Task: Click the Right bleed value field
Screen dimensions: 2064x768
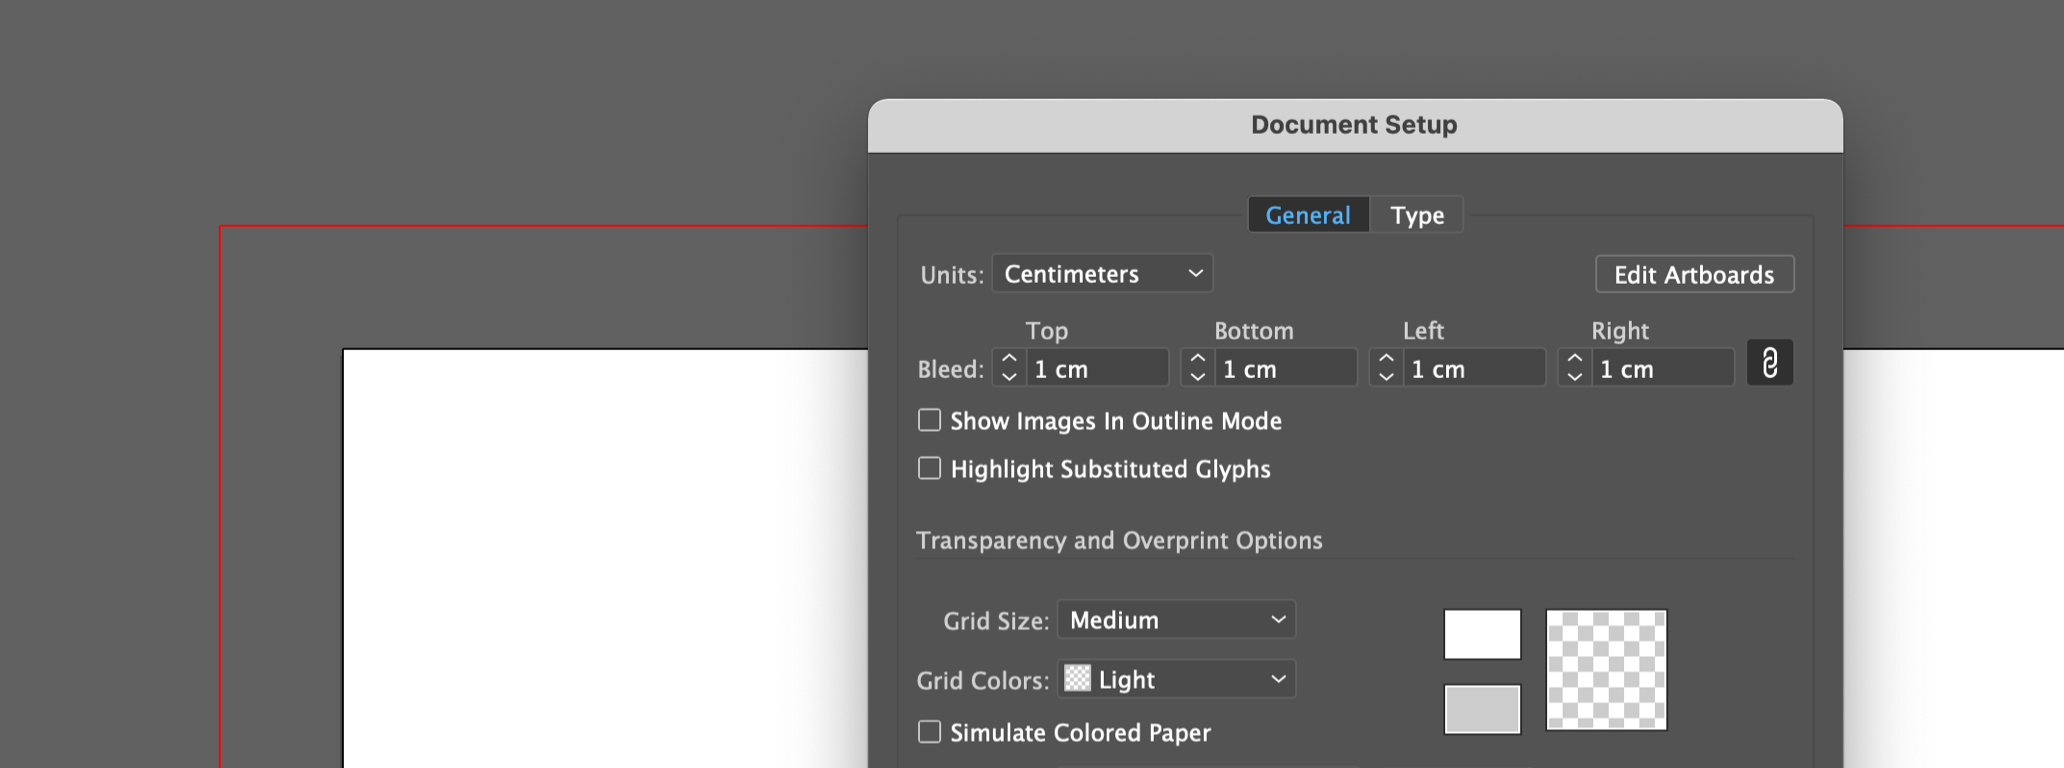Action: (1662, 369)
